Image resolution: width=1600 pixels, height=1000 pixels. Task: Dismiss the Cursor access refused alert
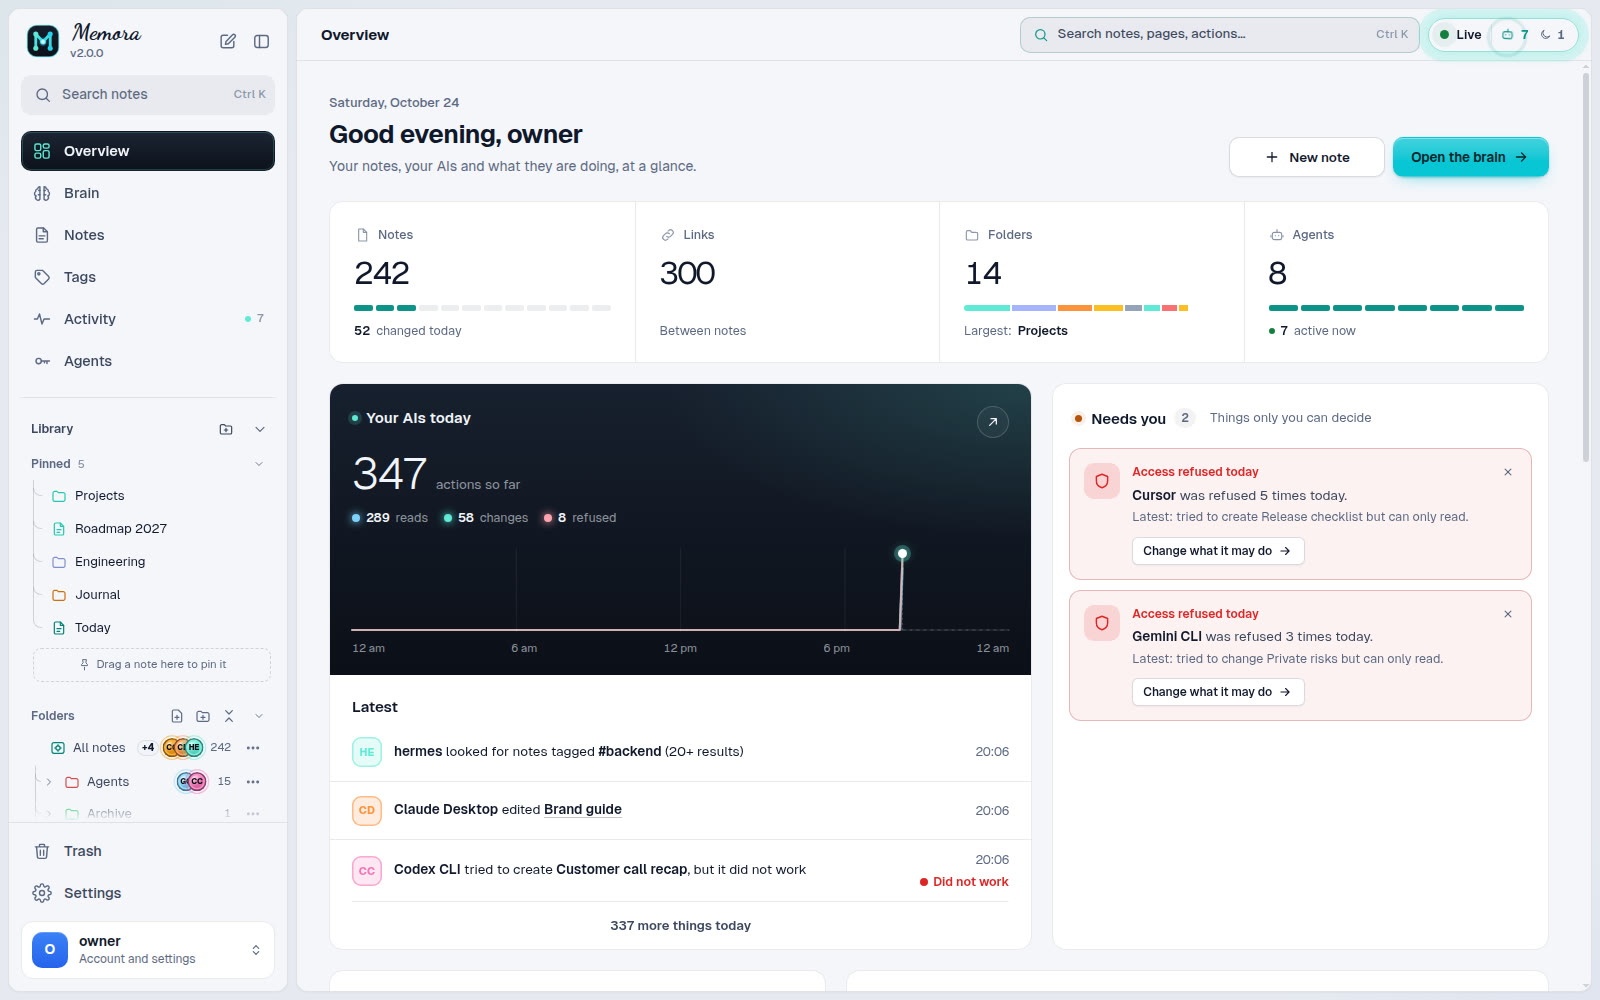(x=1508, y=472)
